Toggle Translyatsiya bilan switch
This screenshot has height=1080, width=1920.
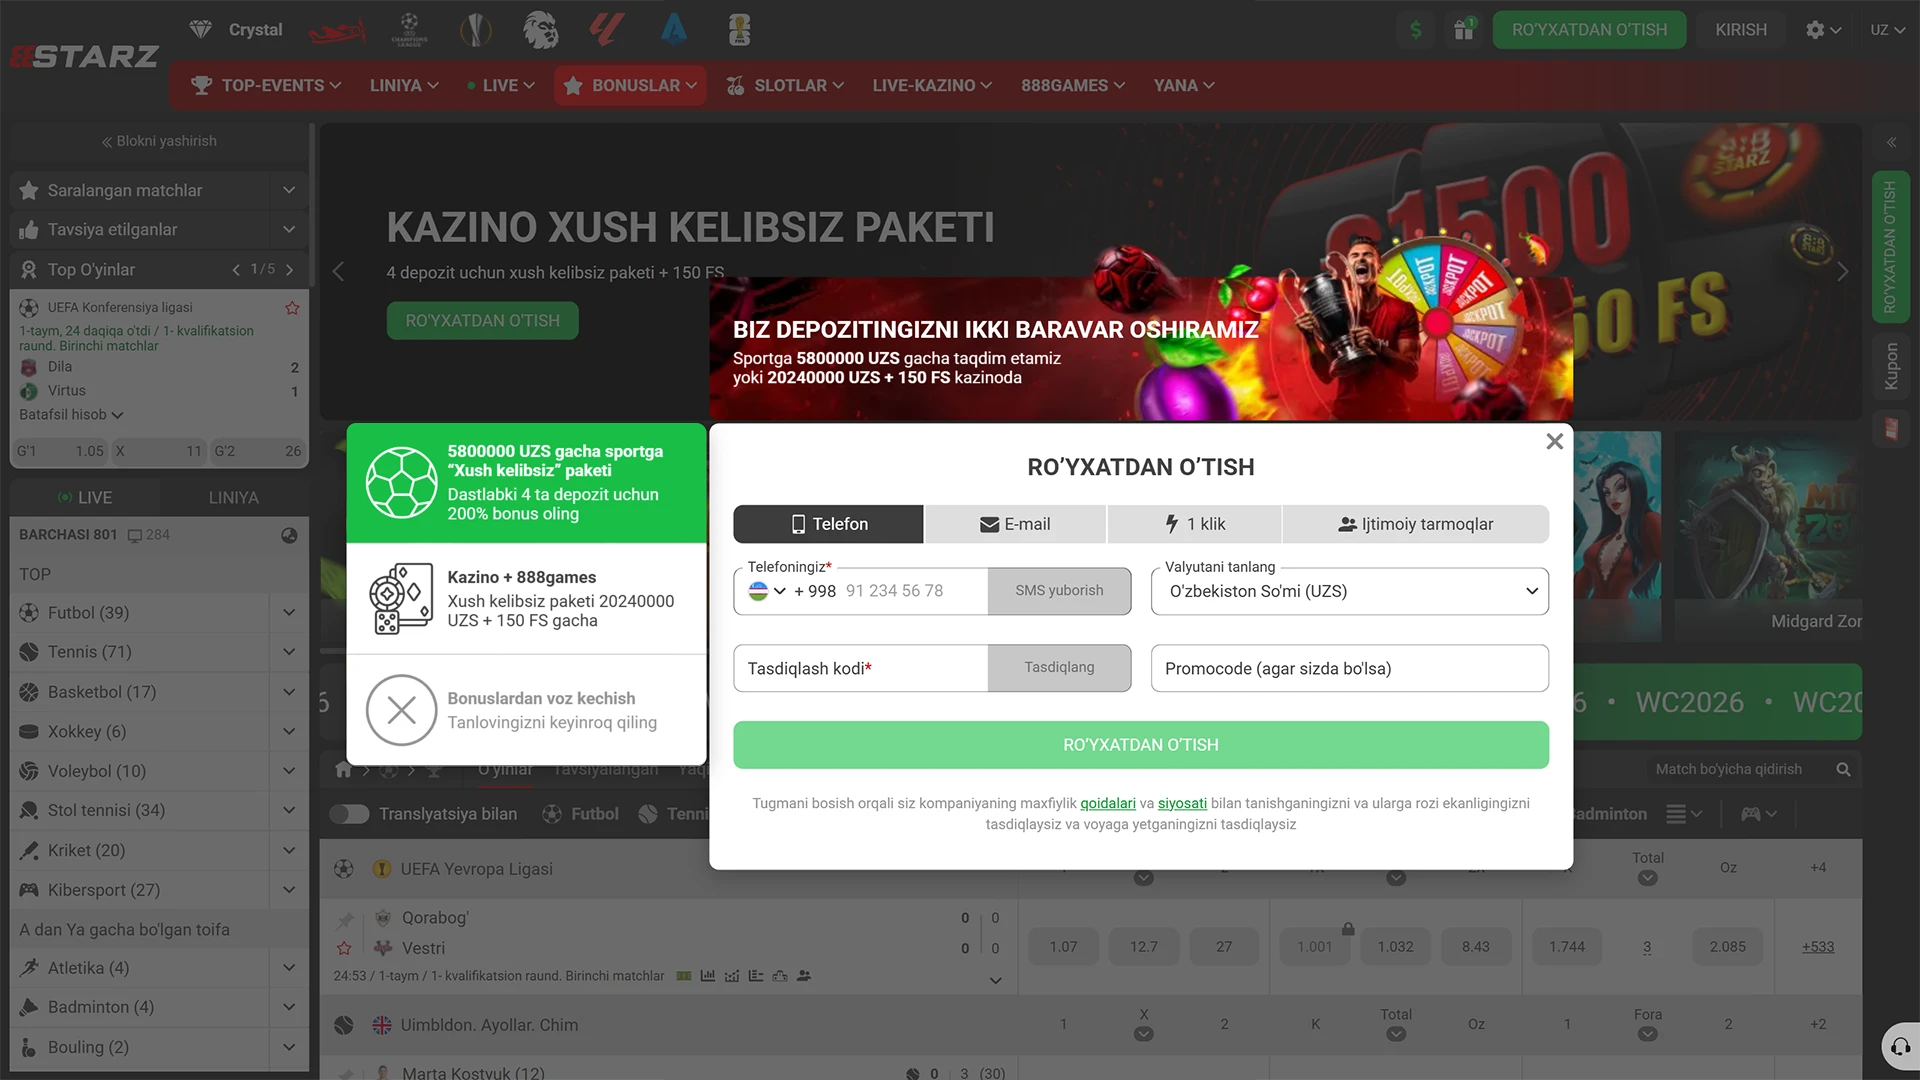pos(349,814)
